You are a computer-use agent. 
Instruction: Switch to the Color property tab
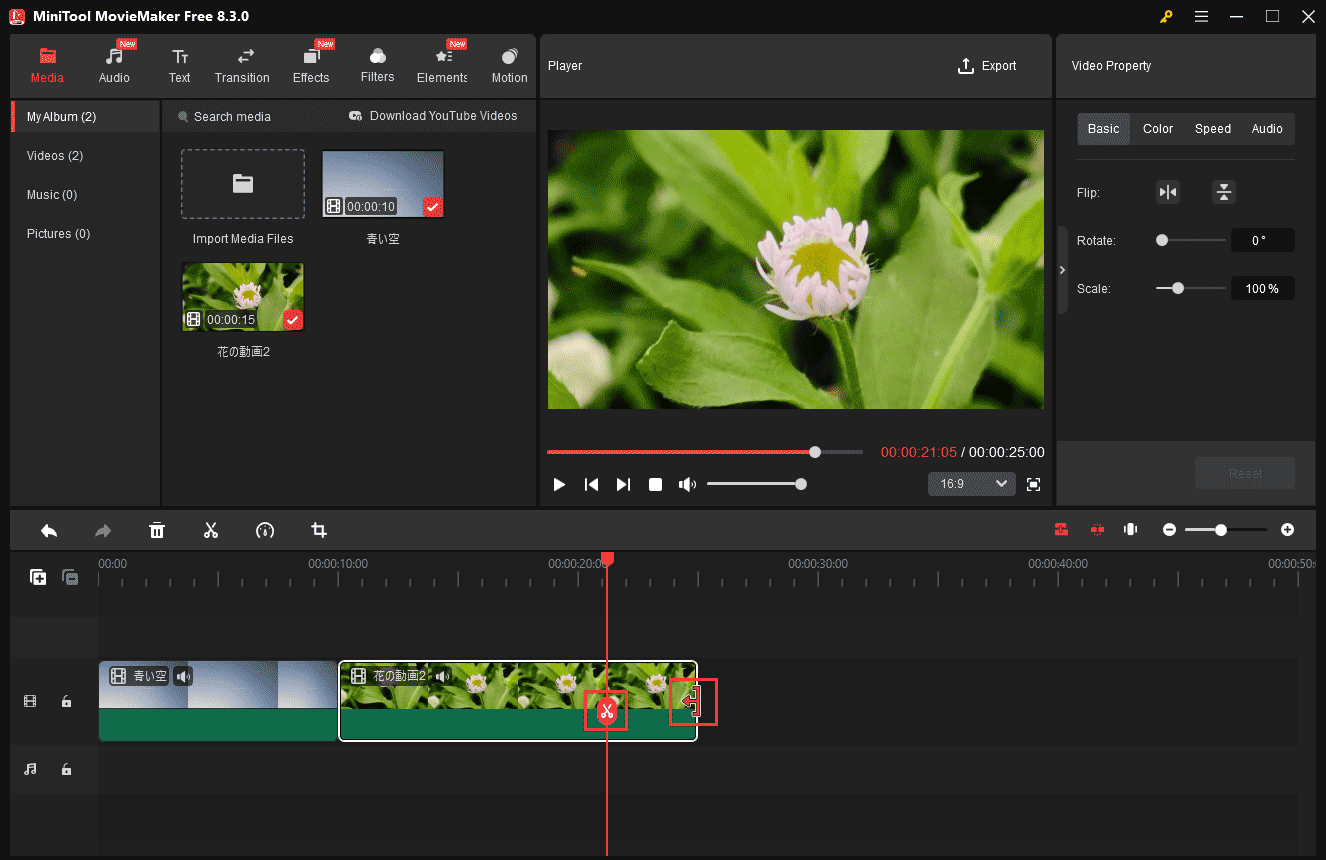[1158, 129]
